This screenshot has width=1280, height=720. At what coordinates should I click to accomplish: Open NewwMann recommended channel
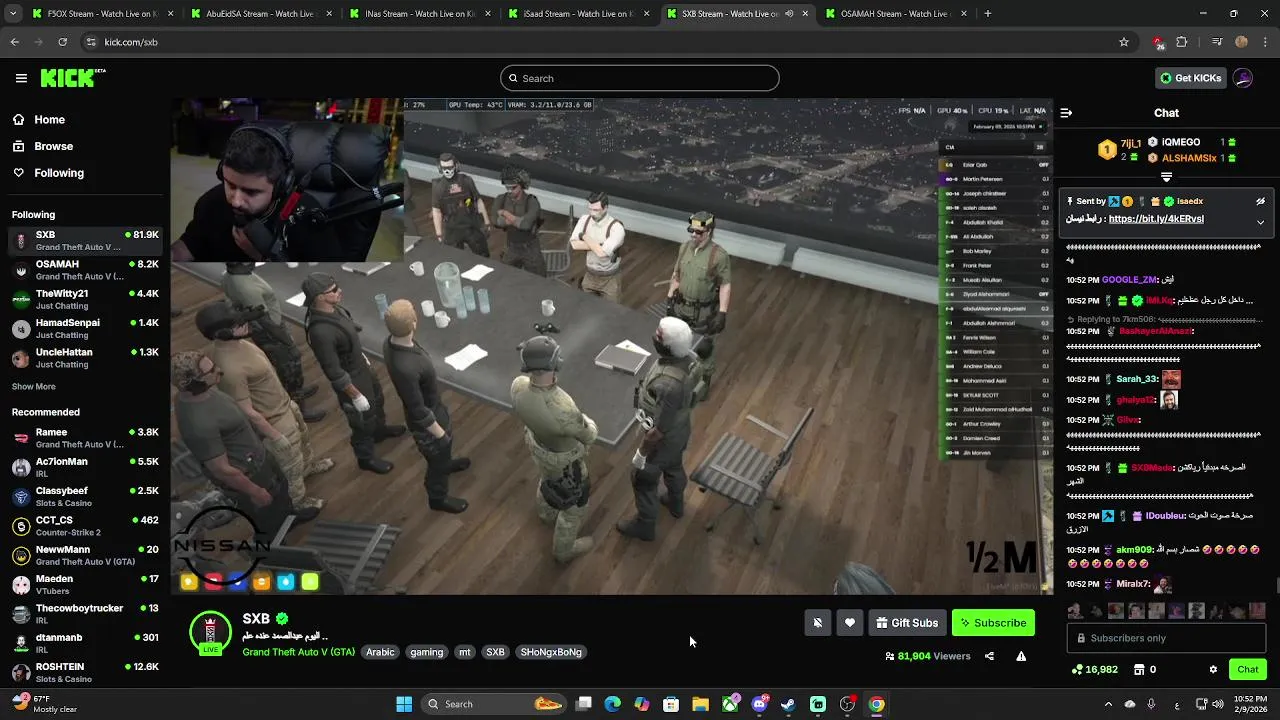coord(85,555)
